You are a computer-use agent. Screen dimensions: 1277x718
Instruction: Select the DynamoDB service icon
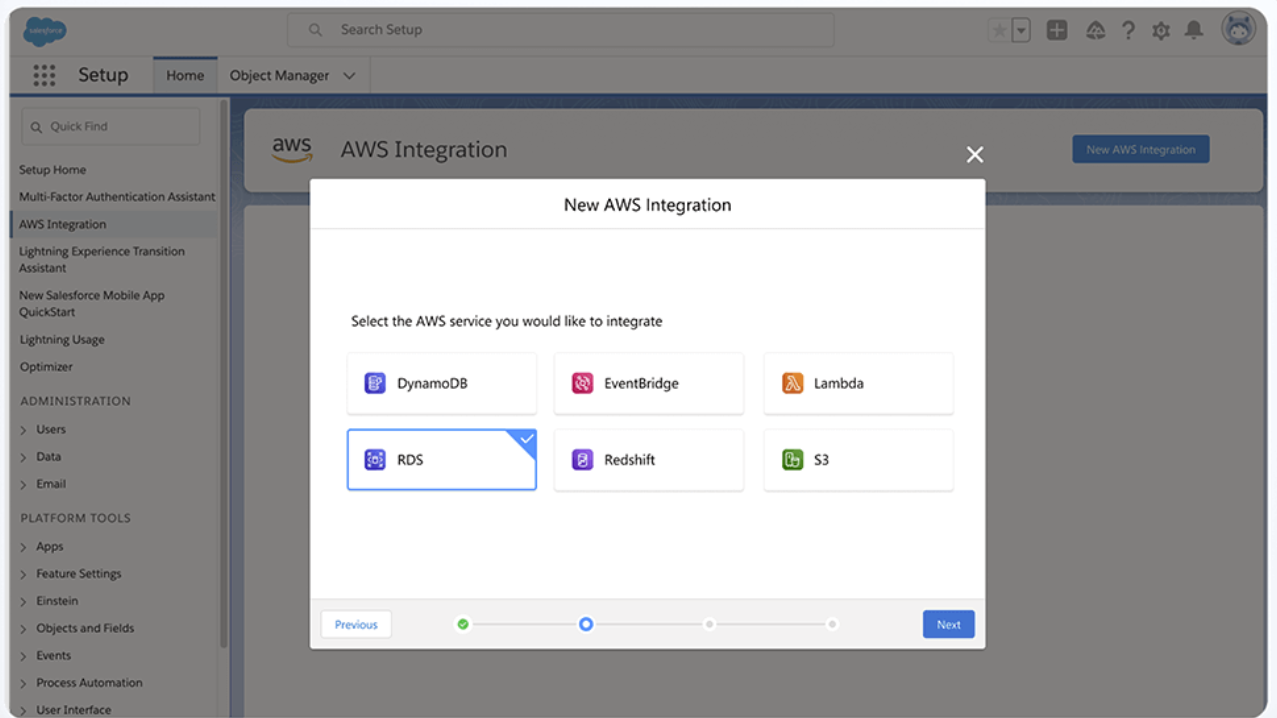374,383
